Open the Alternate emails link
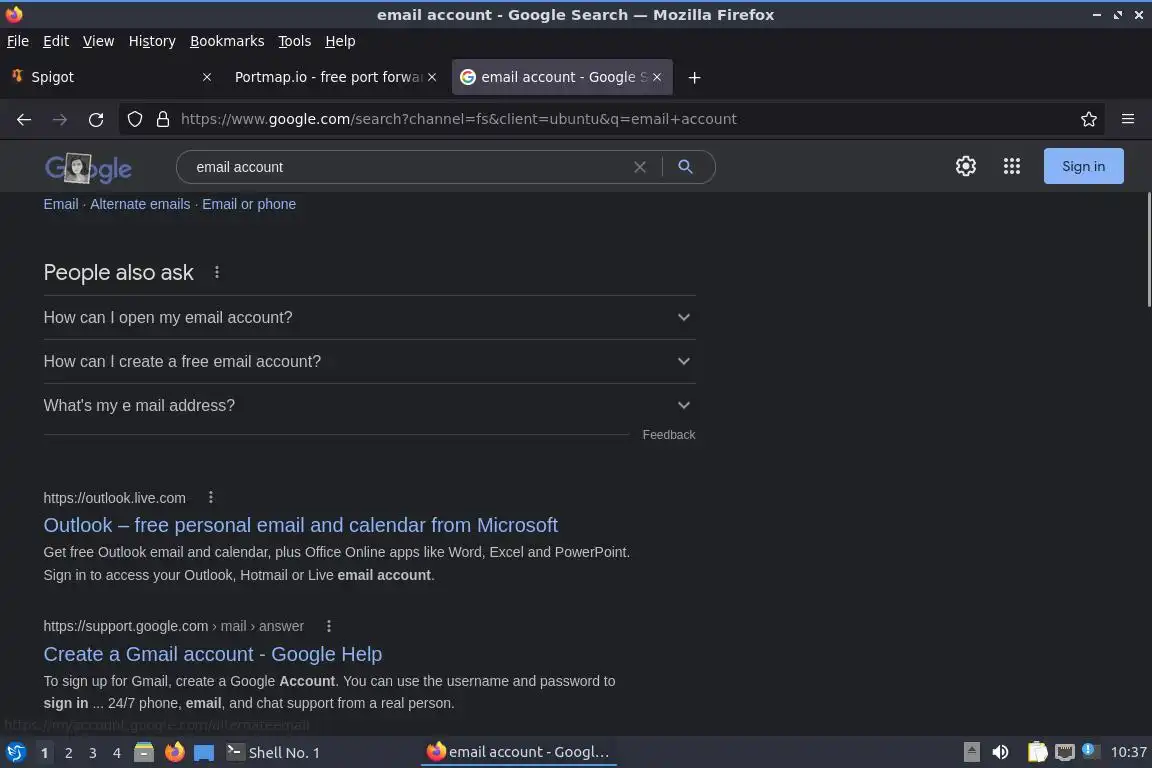This screenshot has height=768, width=1152. pos(140,204)
